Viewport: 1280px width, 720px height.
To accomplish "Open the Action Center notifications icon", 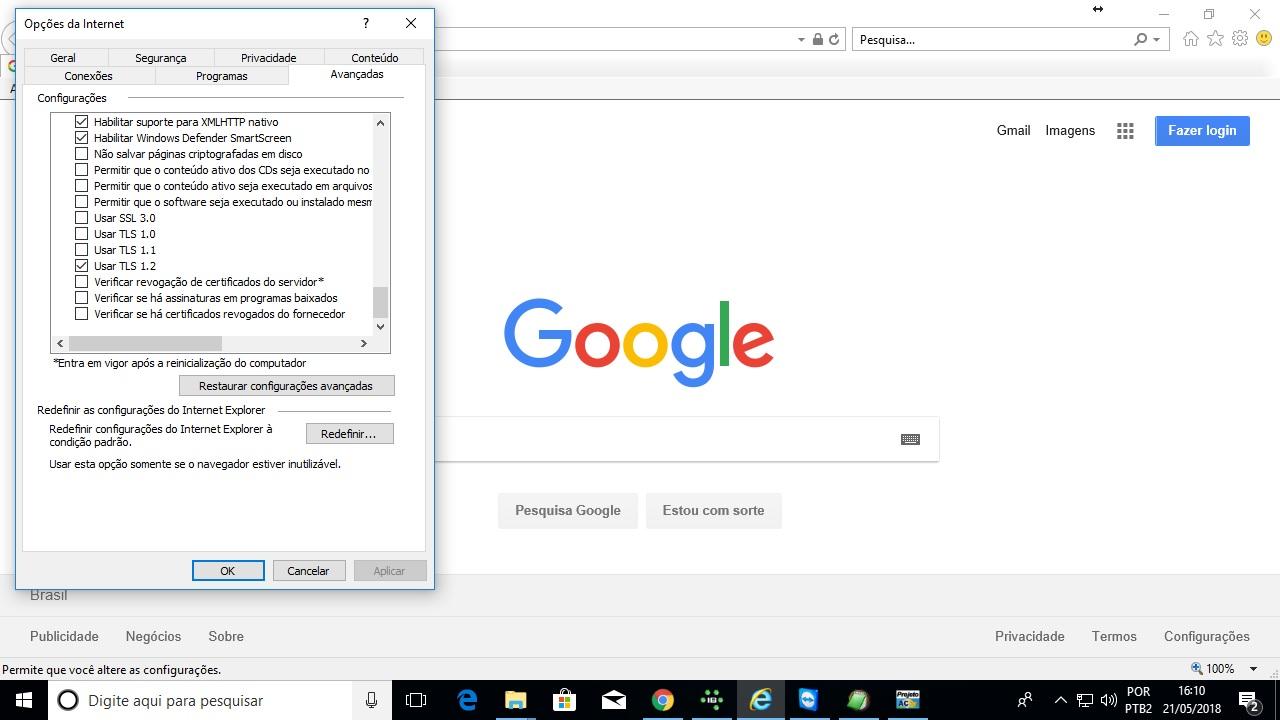I will (1248, 700).
